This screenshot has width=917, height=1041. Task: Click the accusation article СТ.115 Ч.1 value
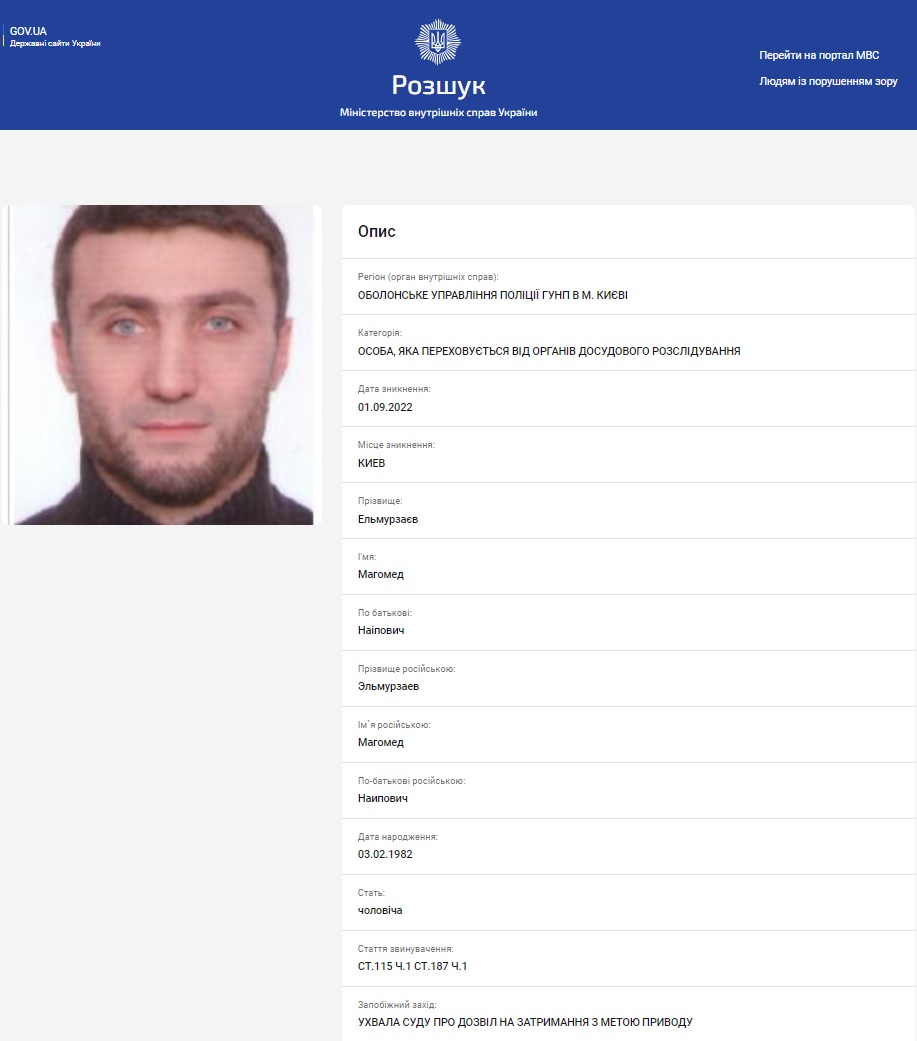tap(412, 966)
